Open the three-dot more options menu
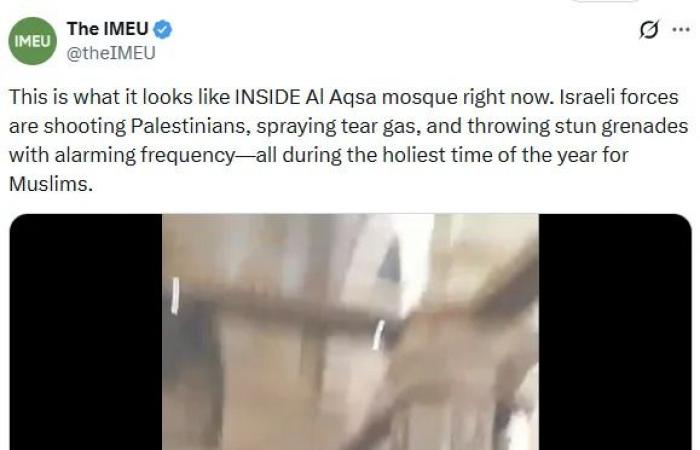The height and width of the screenshot is (450, 700). pyautogui.click(x=681, y=30)
